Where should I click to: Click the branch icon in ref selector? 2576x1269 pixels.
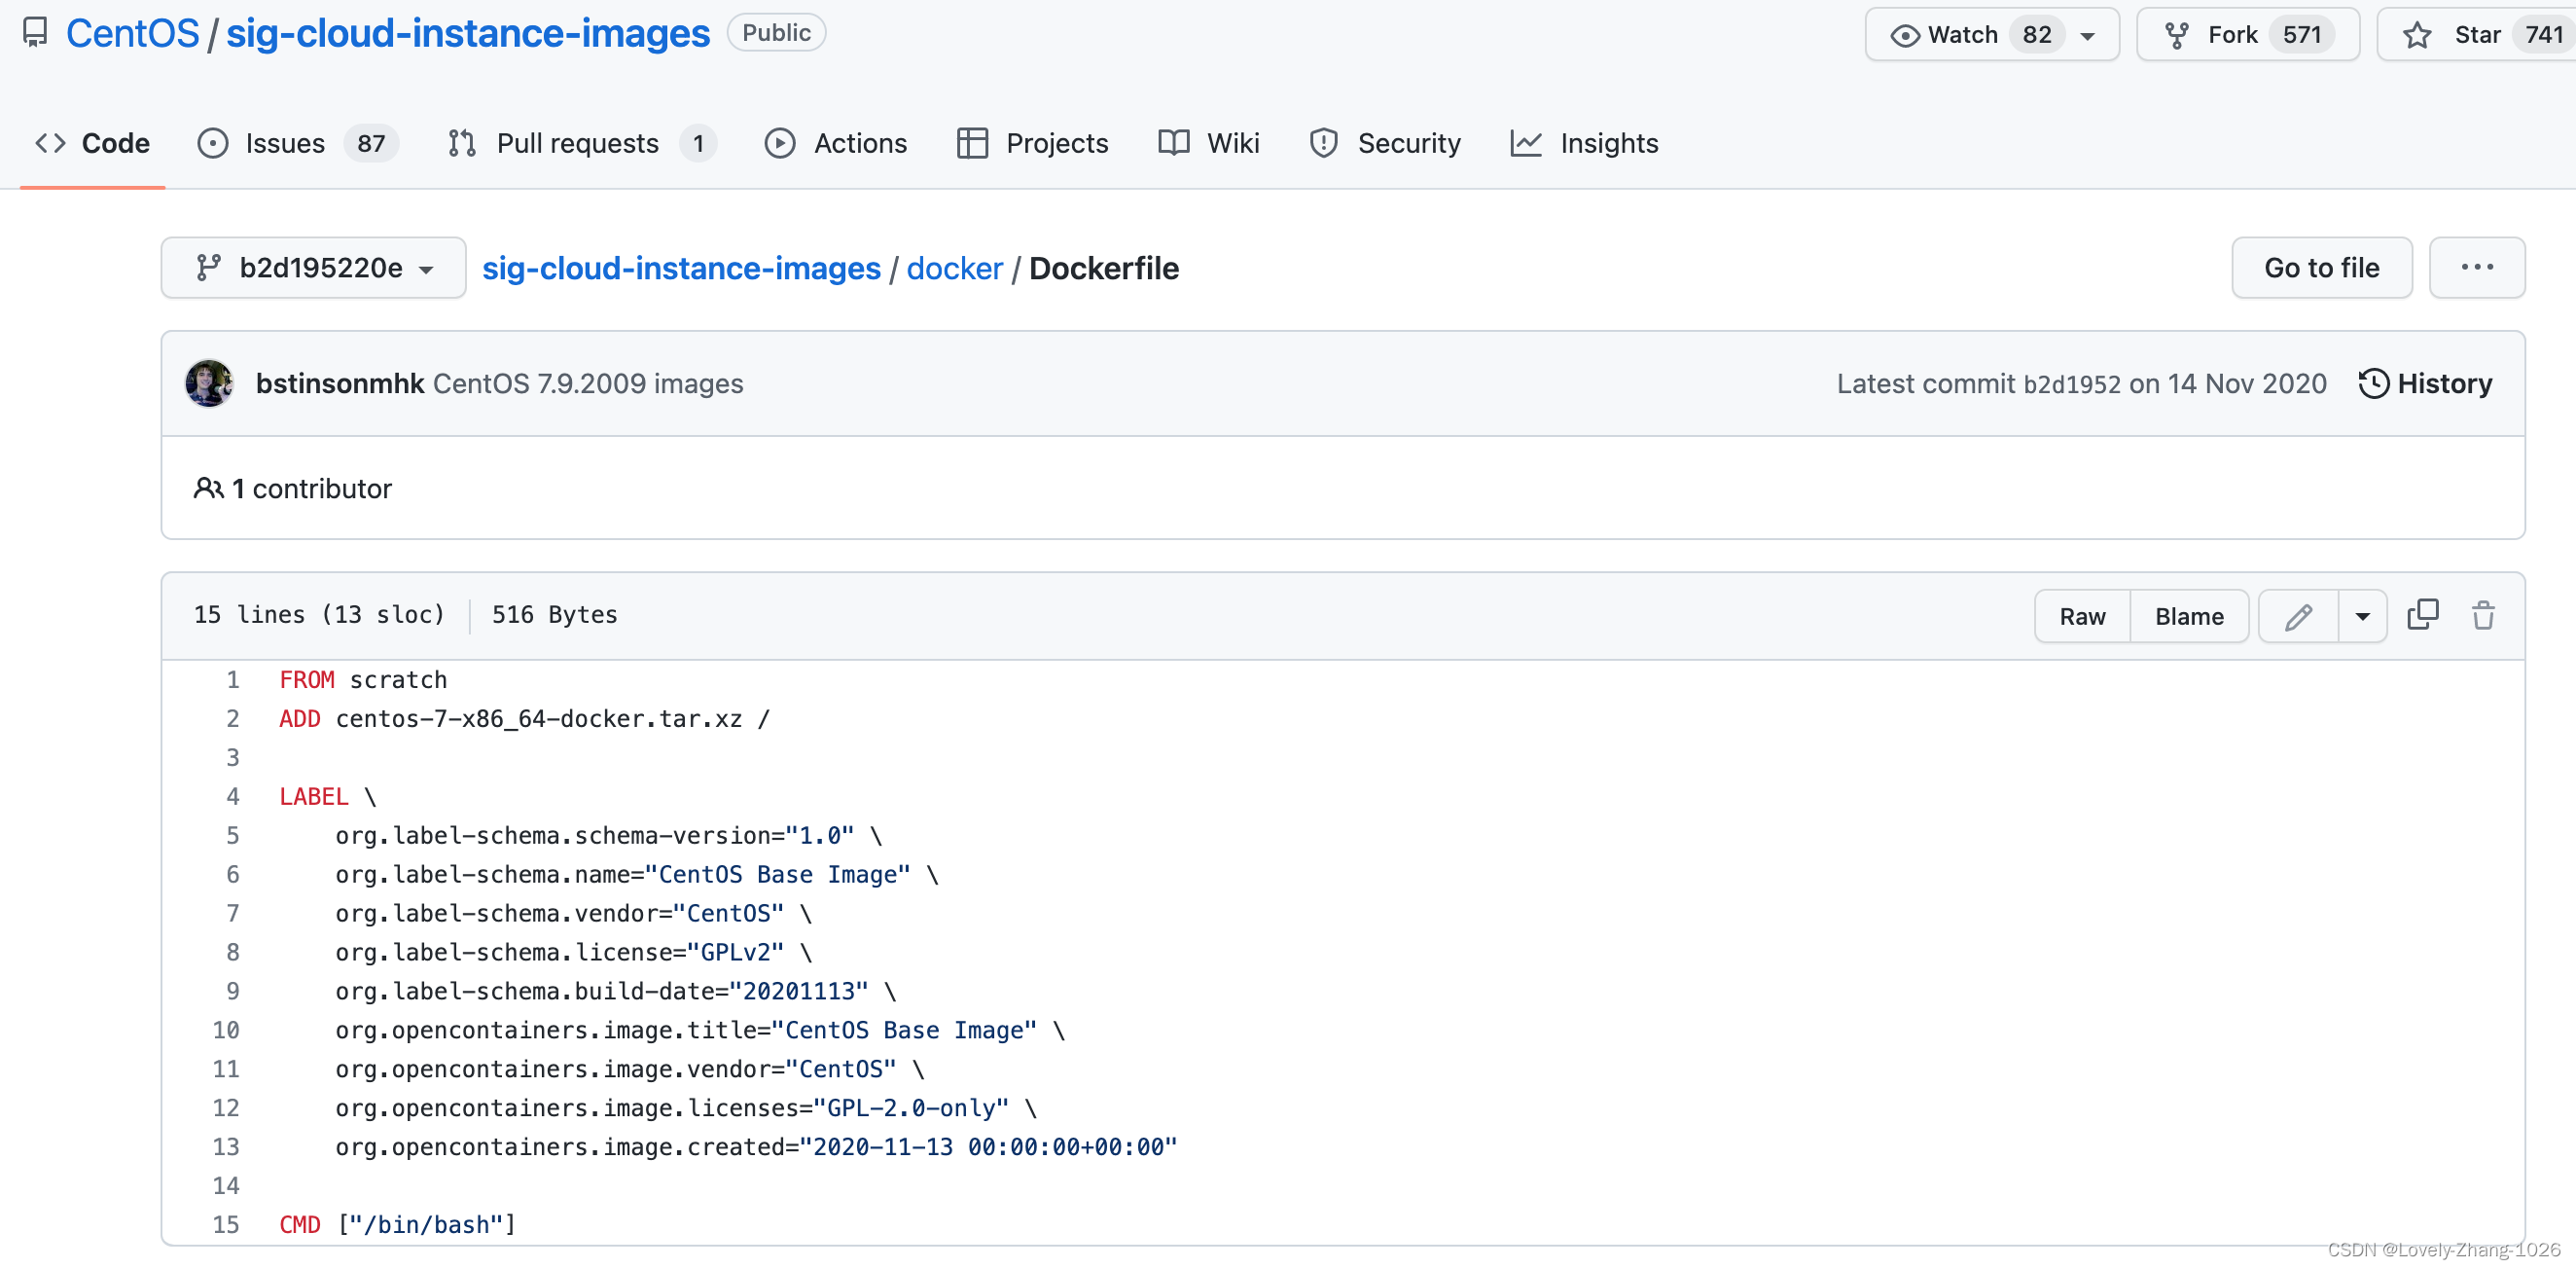click(208, 267)
